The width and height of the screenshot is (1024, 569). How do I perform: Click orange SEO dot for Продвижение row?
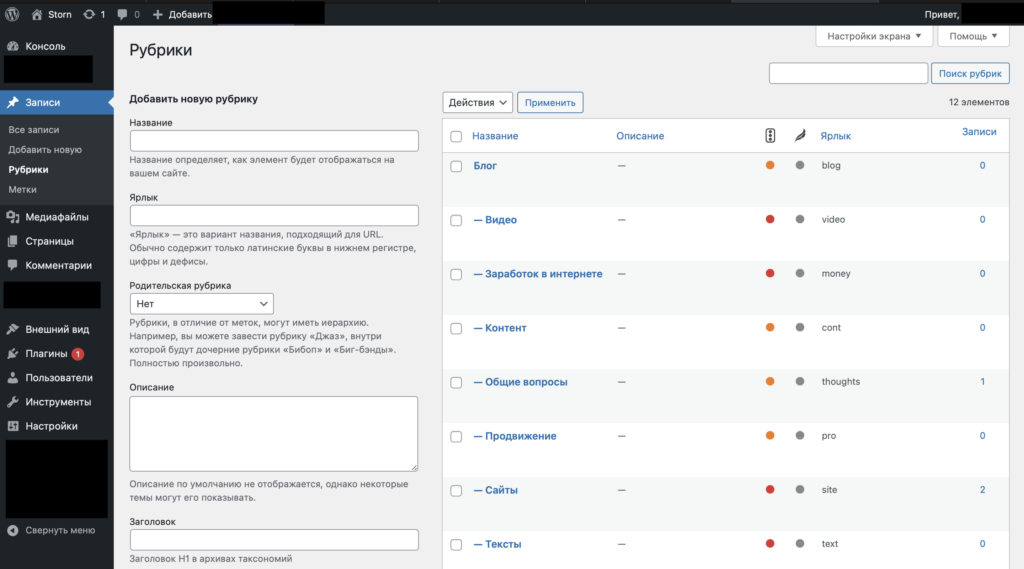770,435
